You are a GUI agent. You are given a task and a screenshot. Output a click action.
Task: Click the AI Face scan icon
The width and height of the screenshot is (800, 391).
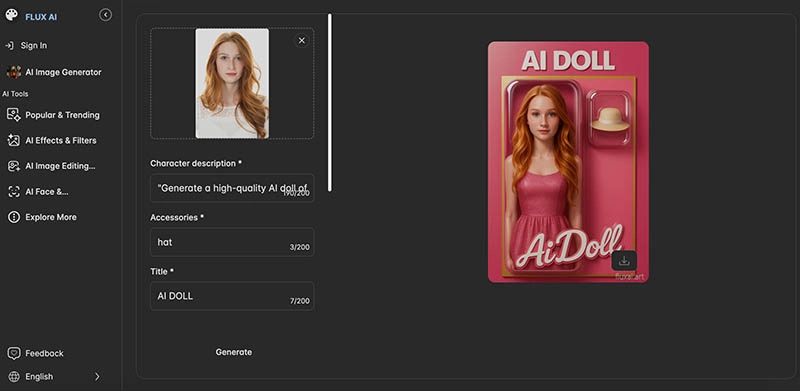(x=13, y=192)
